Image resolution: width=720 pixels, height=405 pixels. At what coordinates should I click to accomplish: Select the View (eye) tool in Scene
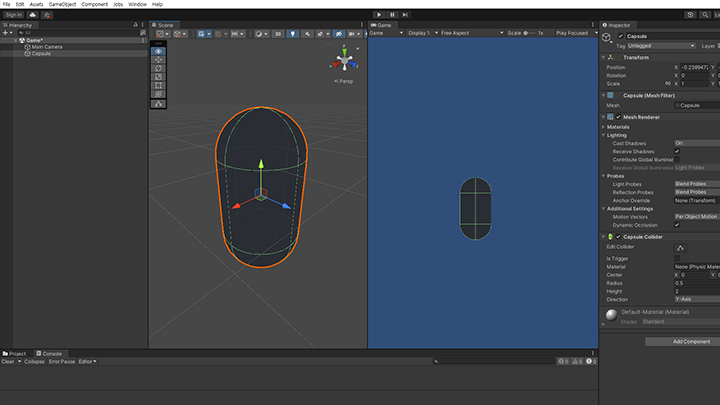tap(158, 51)
